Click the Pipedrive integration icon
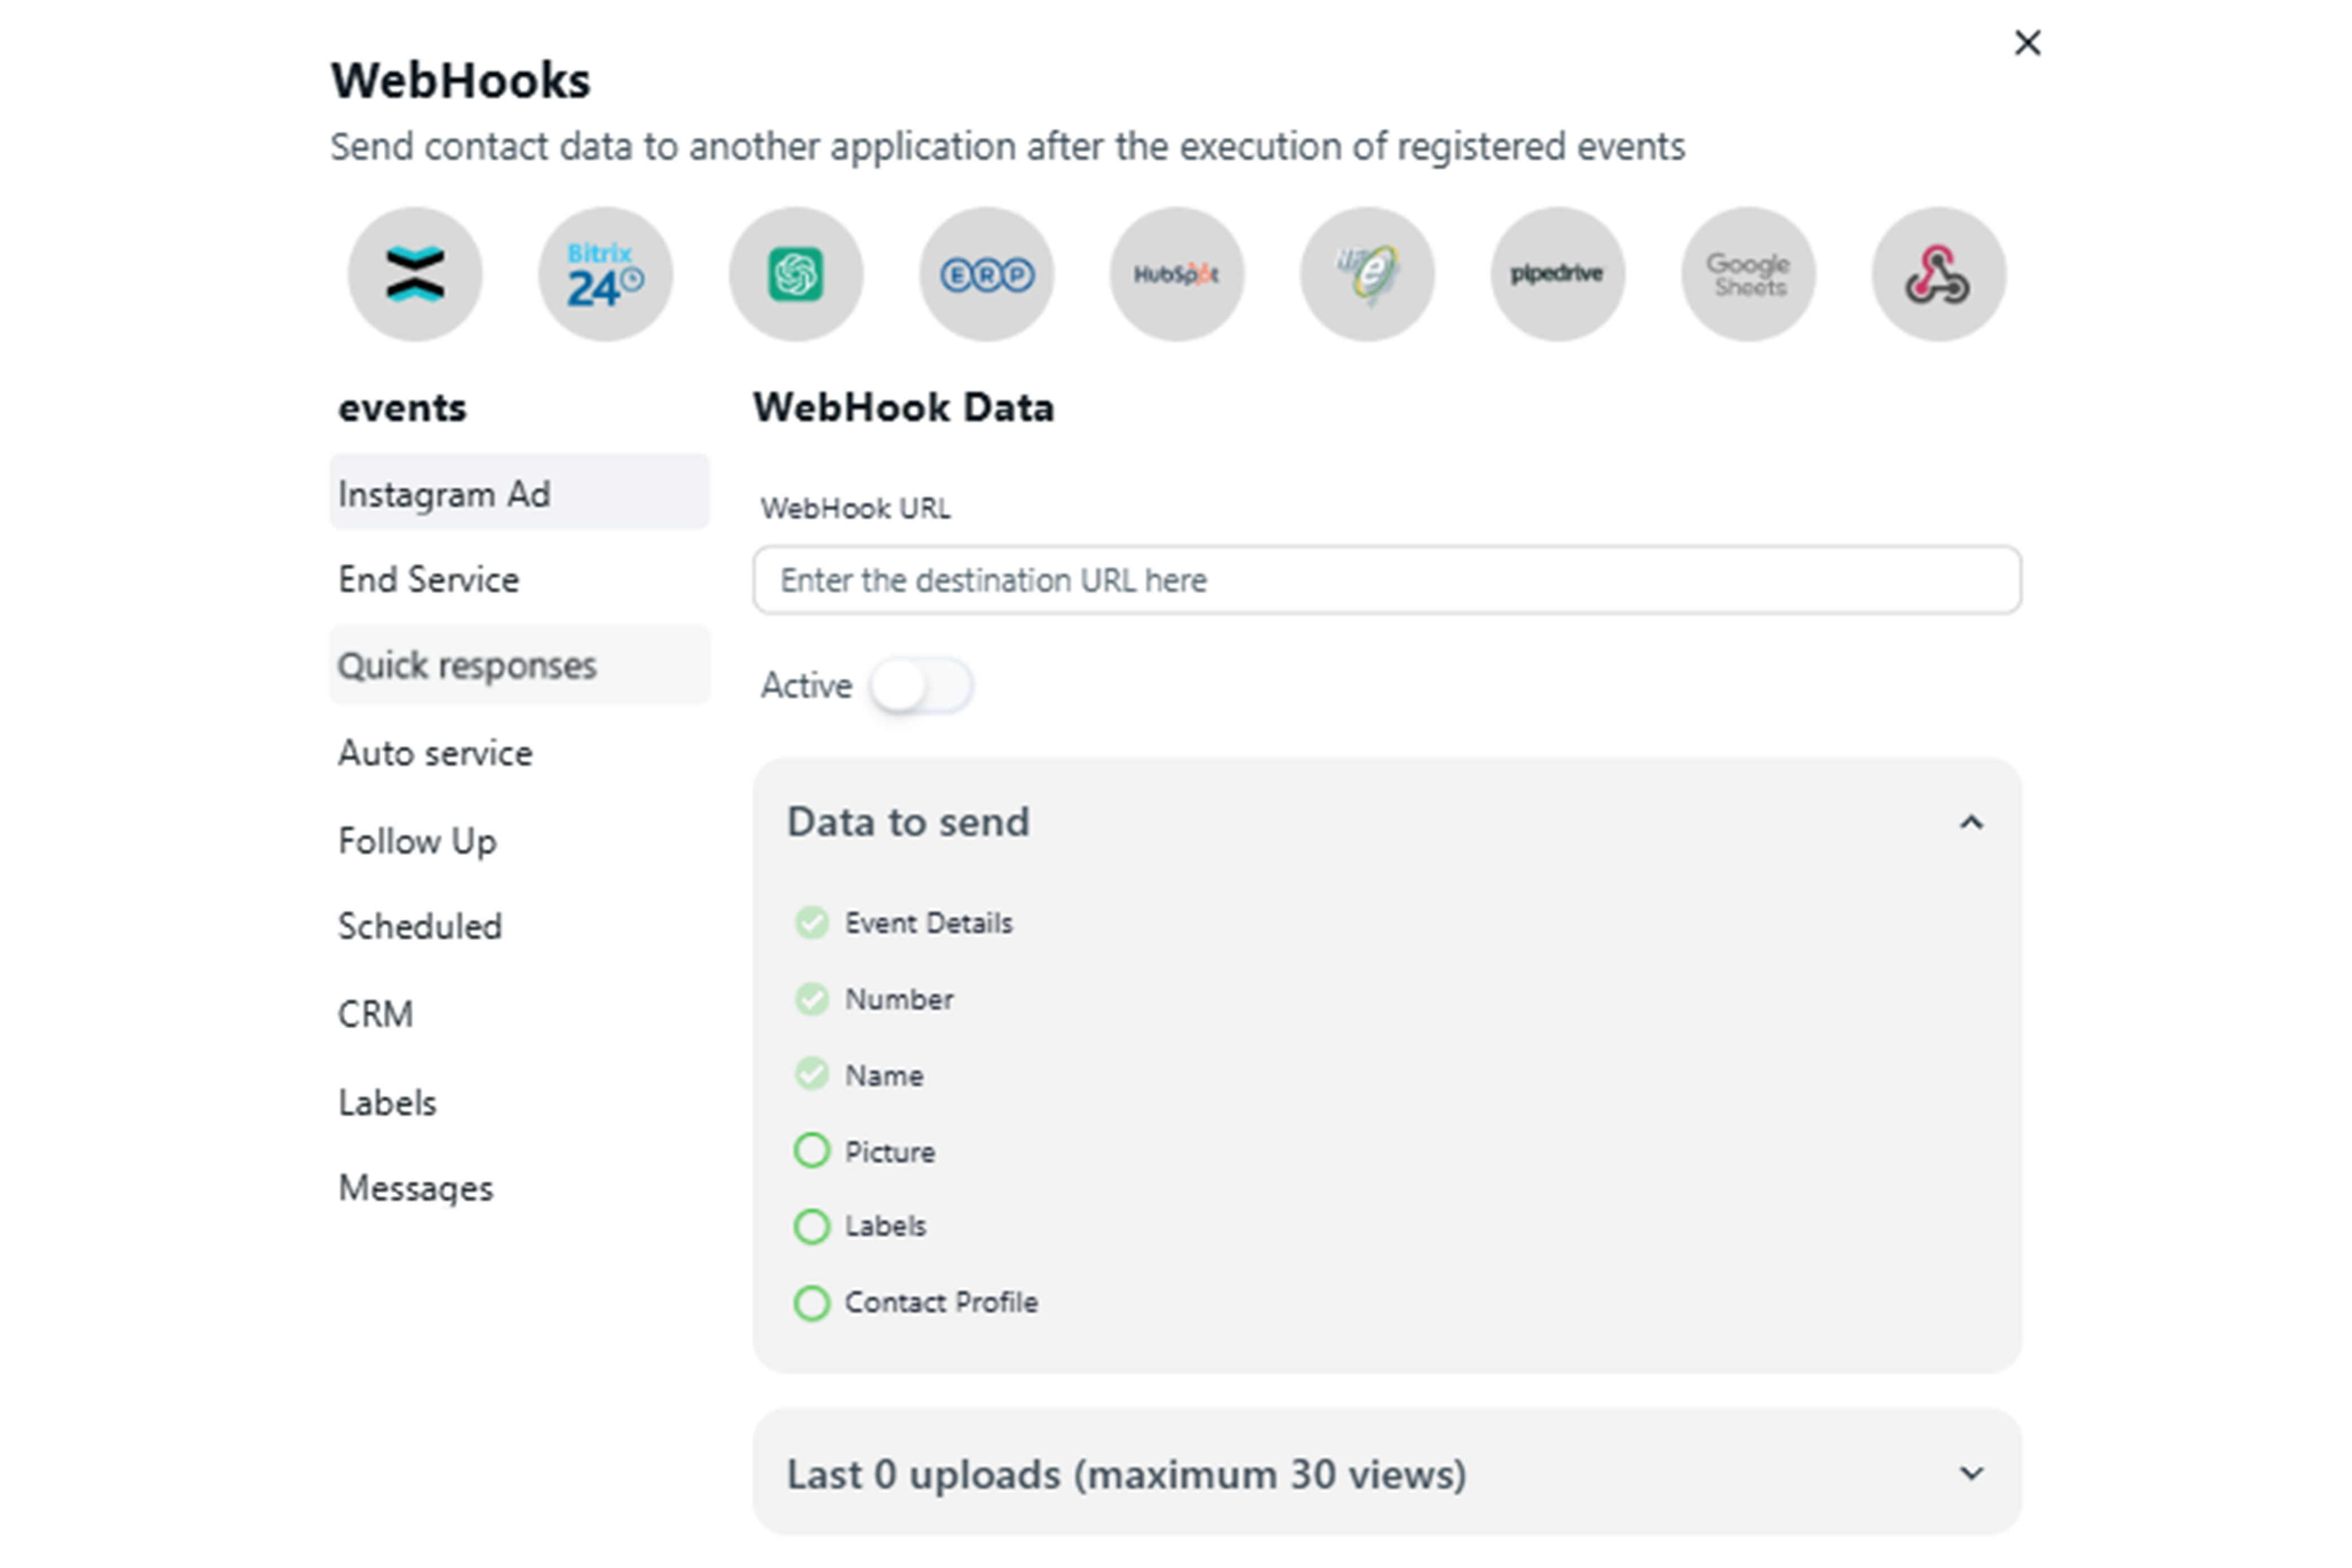 (x=1557, y=274)
